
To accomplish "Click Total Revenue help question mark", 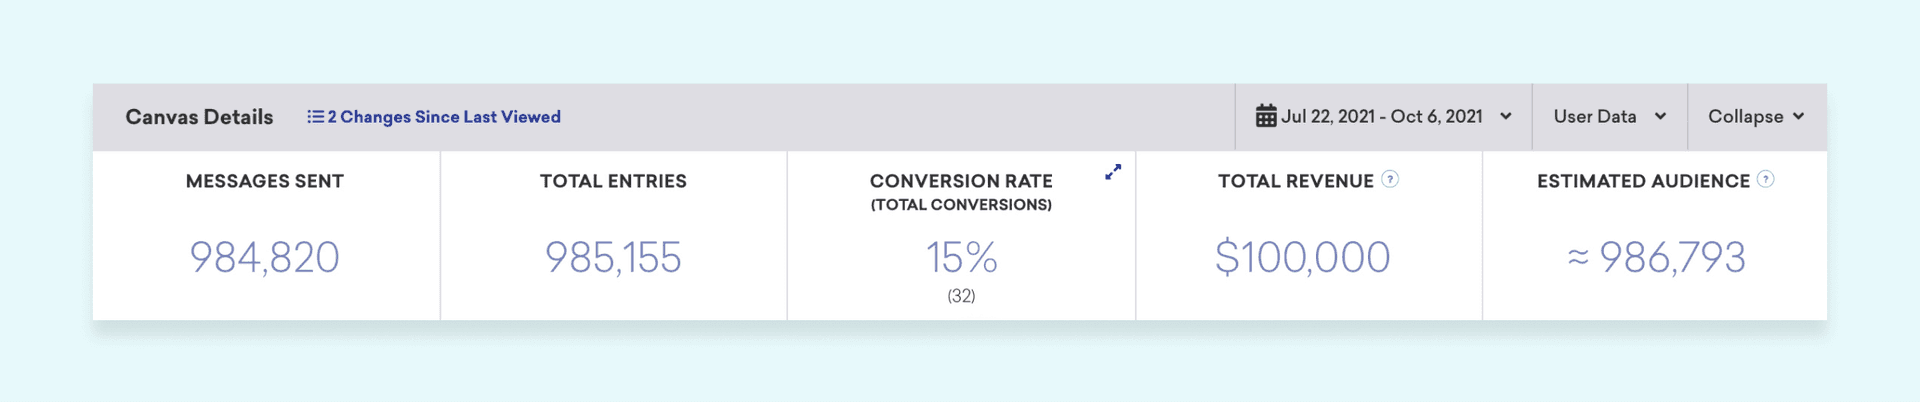I will click(x=1390, y=180).
